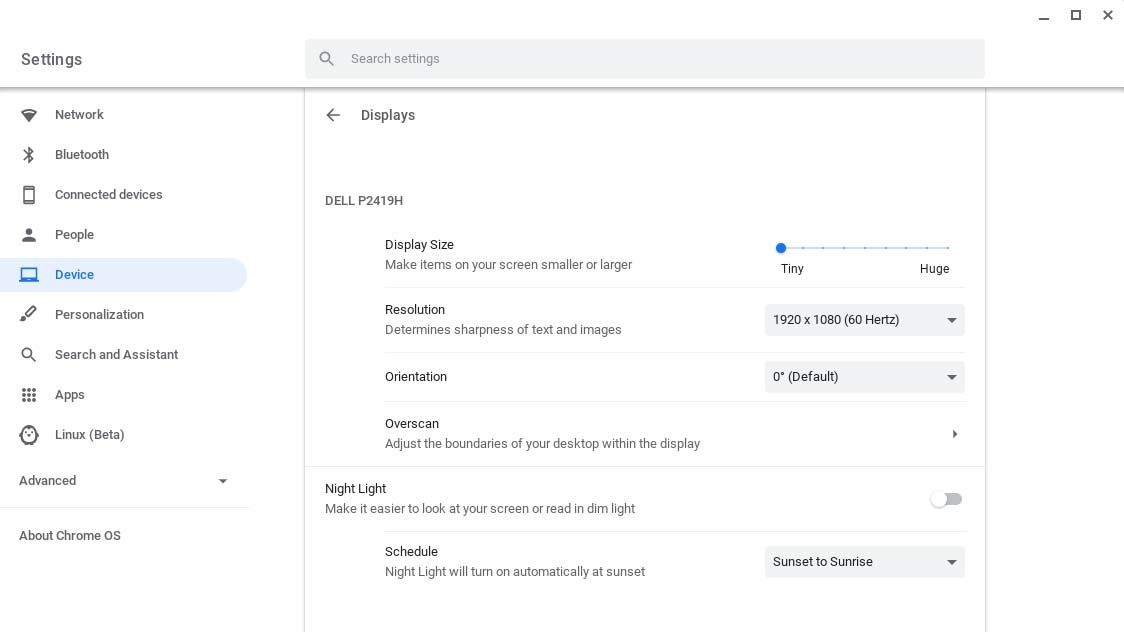Viewport: 1124px width, 632px height.
Task: Click the Apps grid icon in sidebar
Action: [x=29, y=394]
